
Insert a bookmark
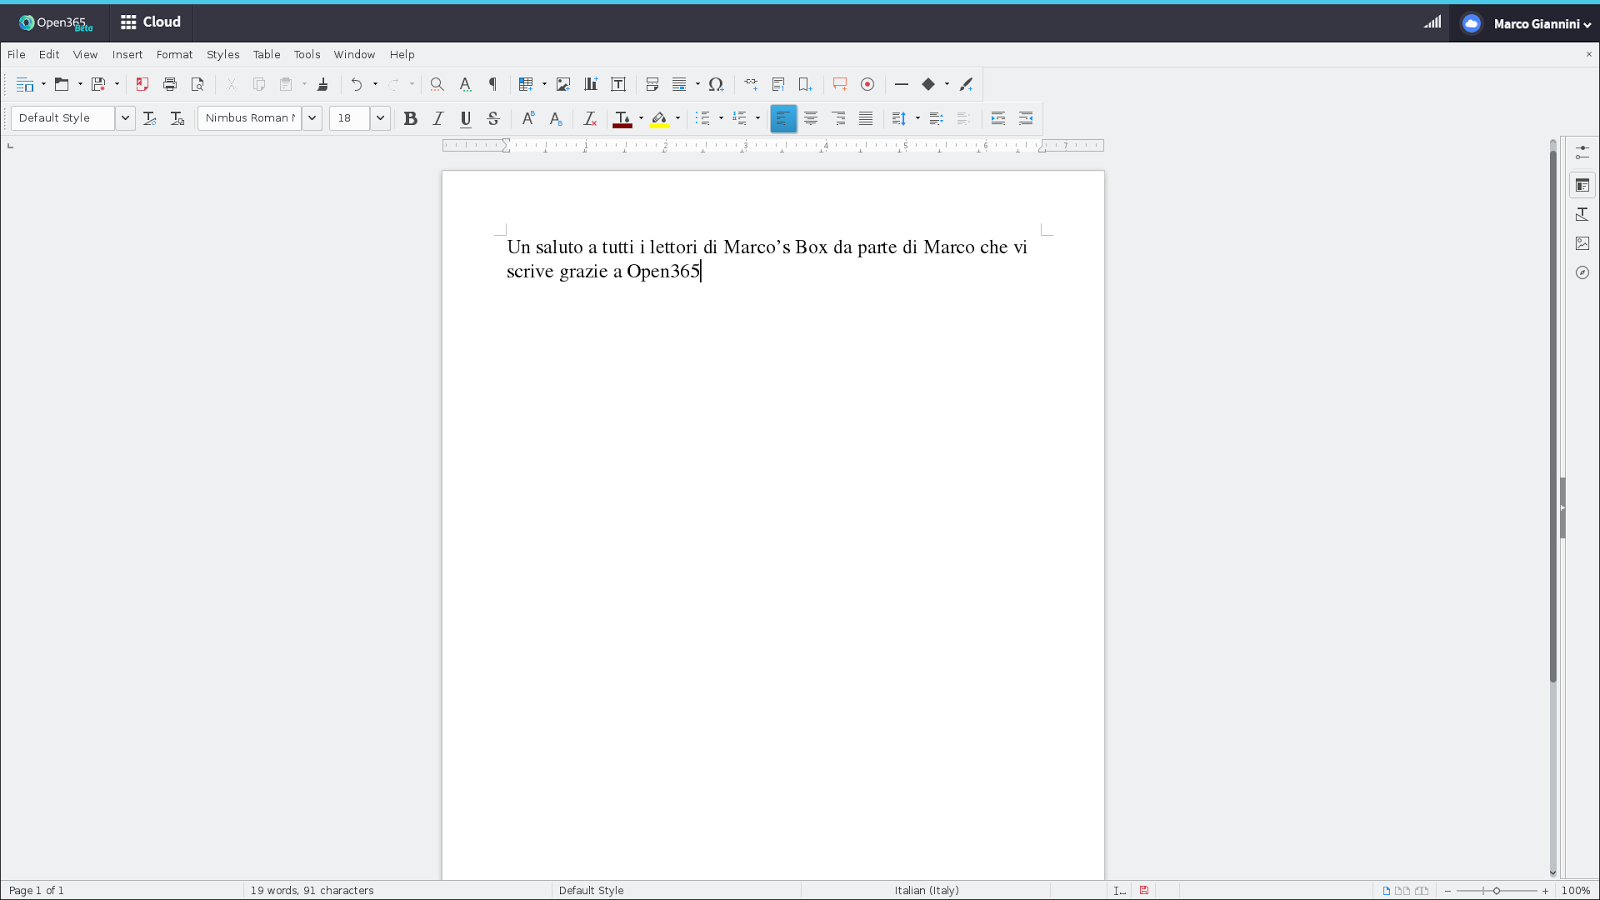click(x=805, y=85)
